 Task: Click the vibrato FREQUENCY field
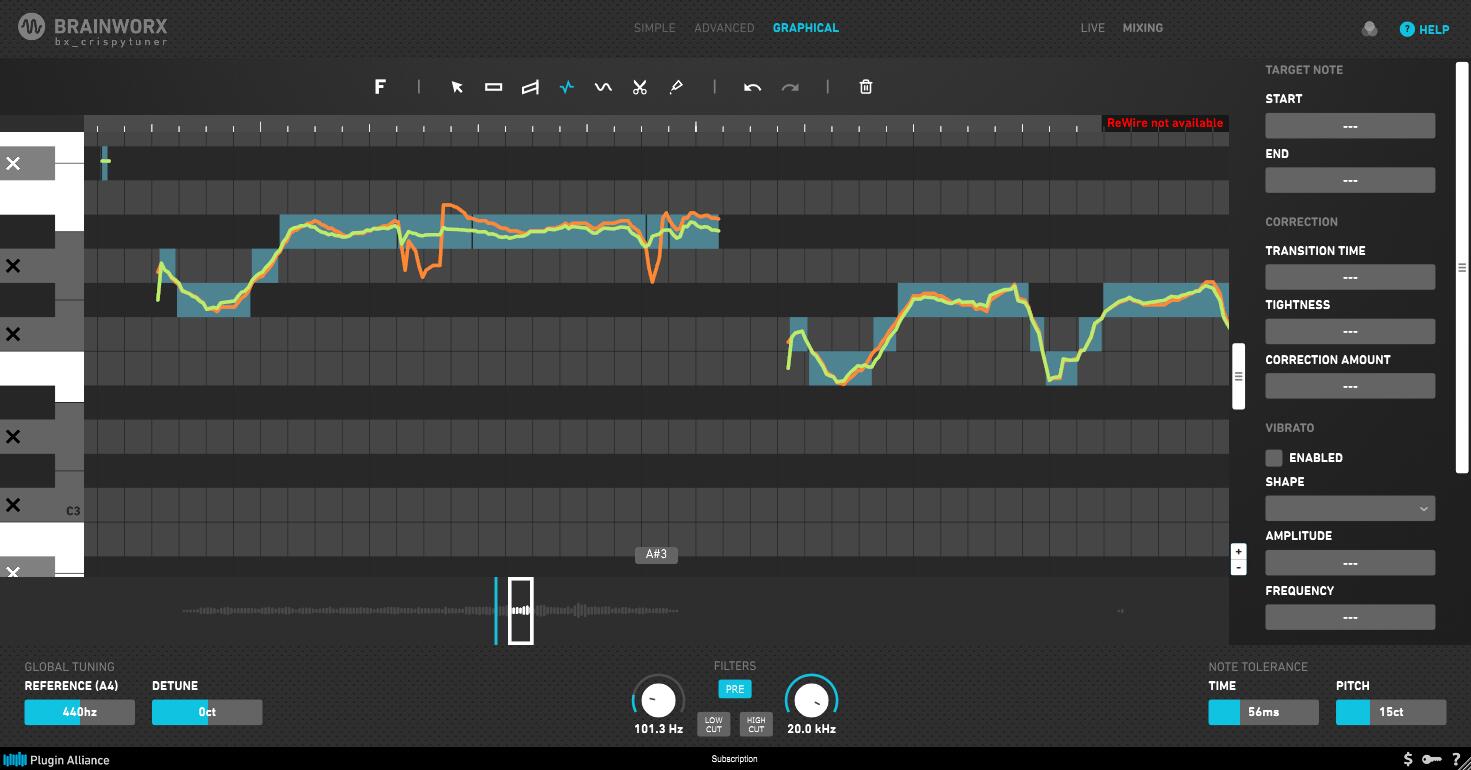pos(1350,617)
